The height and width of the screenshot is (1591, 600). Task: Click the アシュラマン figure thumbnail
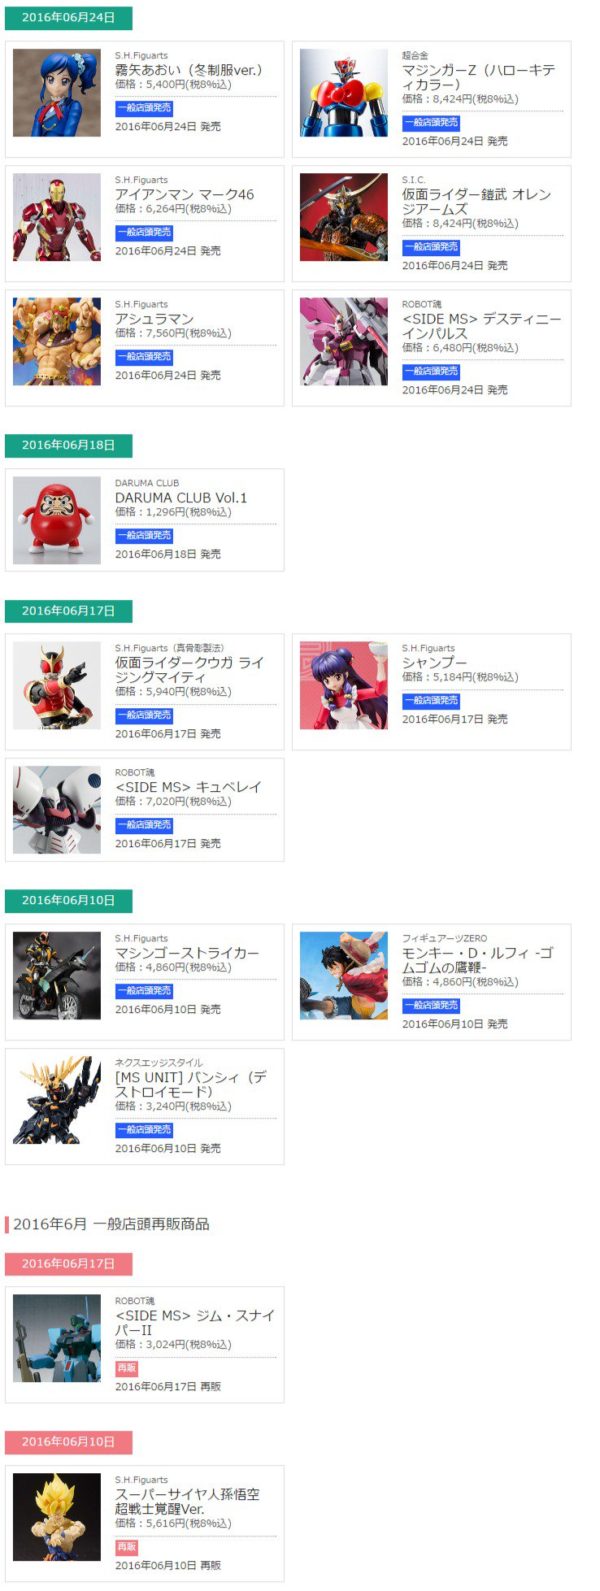(57, 342)
